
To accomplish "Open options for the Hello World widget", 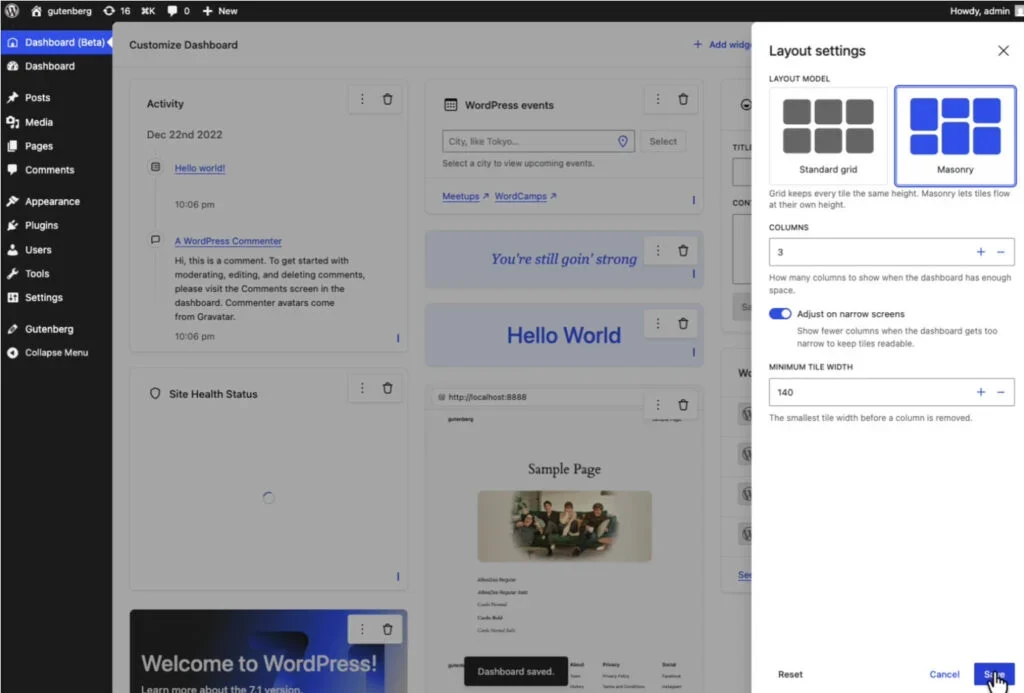I will (658, 324).
